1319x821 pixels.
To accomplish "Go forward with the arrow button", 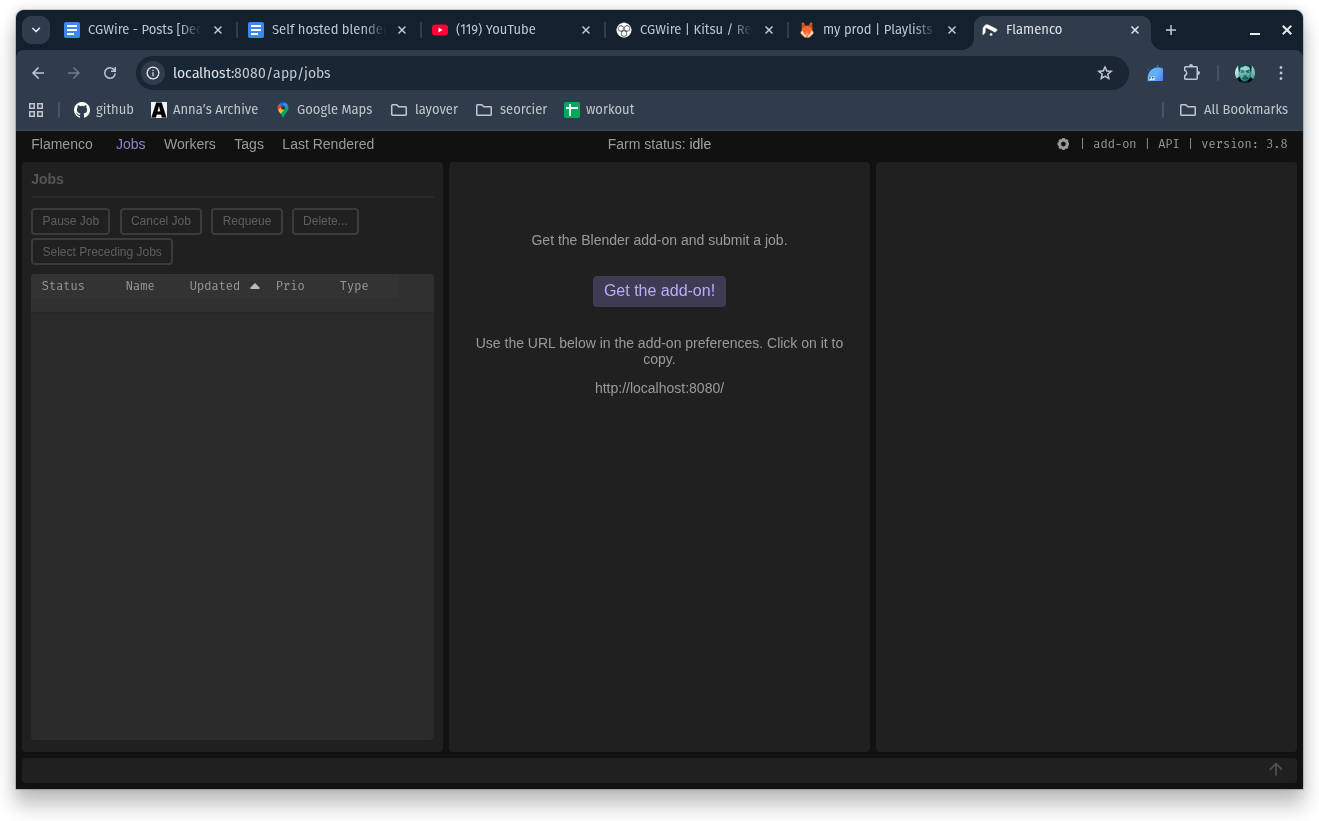I will pyautogui.click(x=74, y=73).
